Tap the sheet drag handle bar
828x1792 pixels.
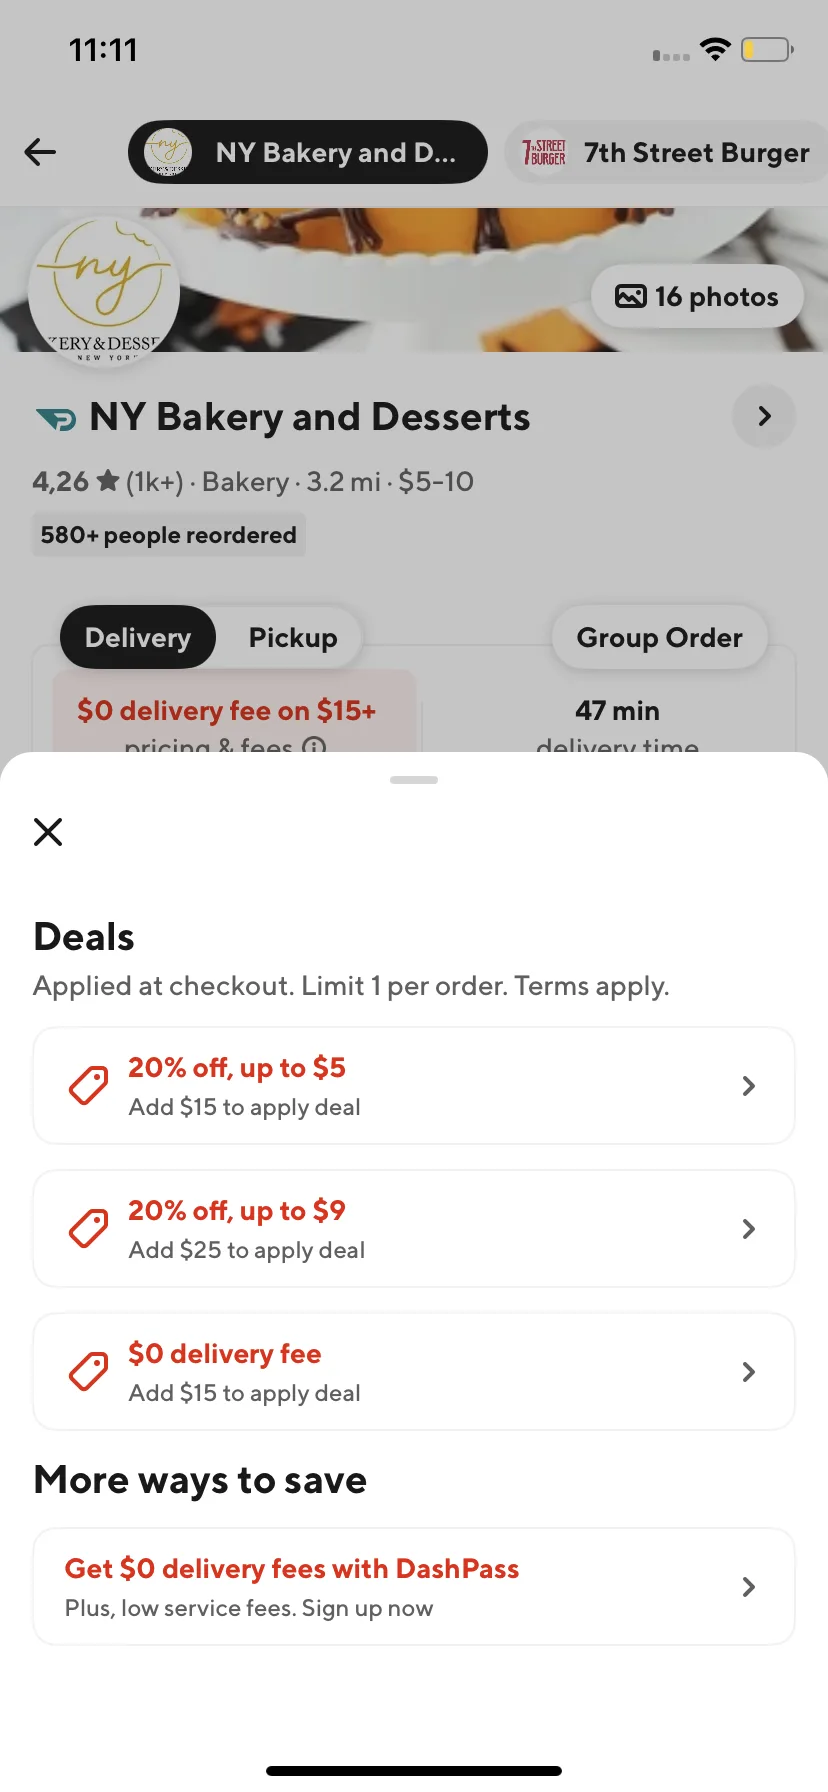coord(414,779)
